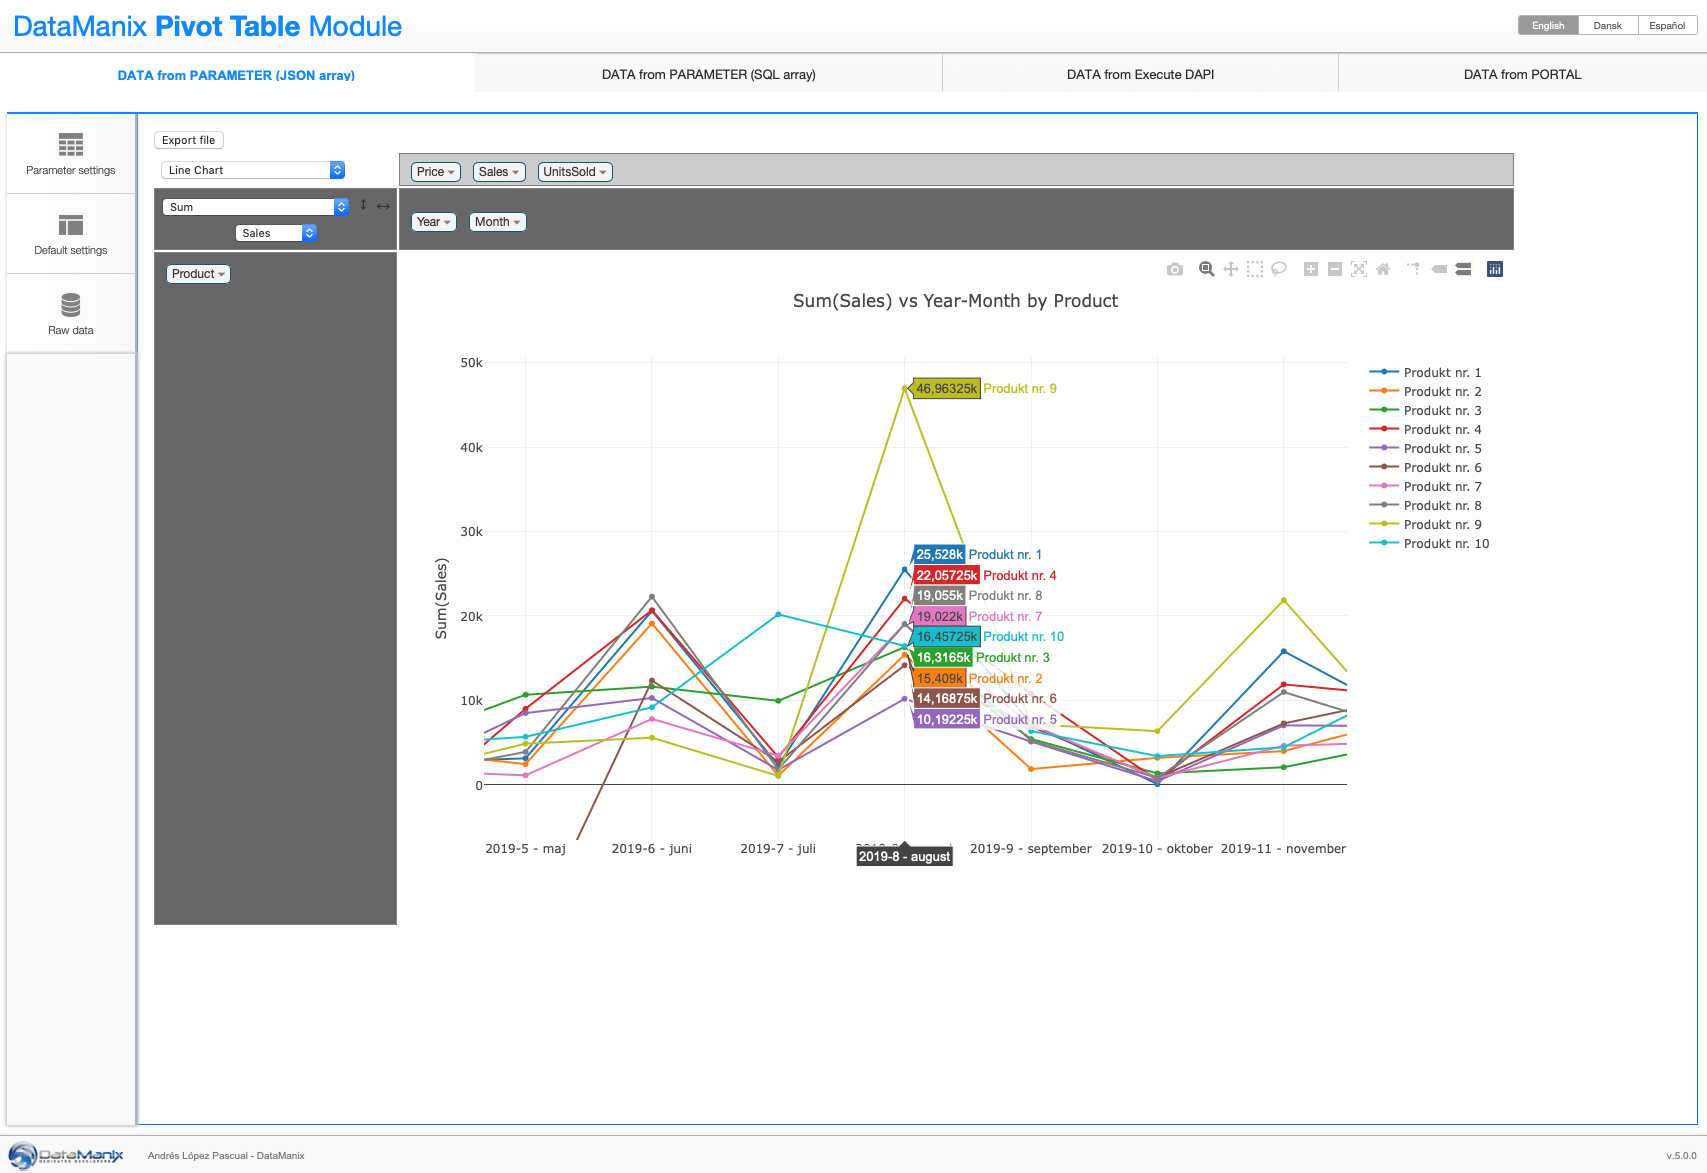Open the UnitsSold attribute filter
This screenshot has width=1707, height=1173.
click(x=575, y=172)
